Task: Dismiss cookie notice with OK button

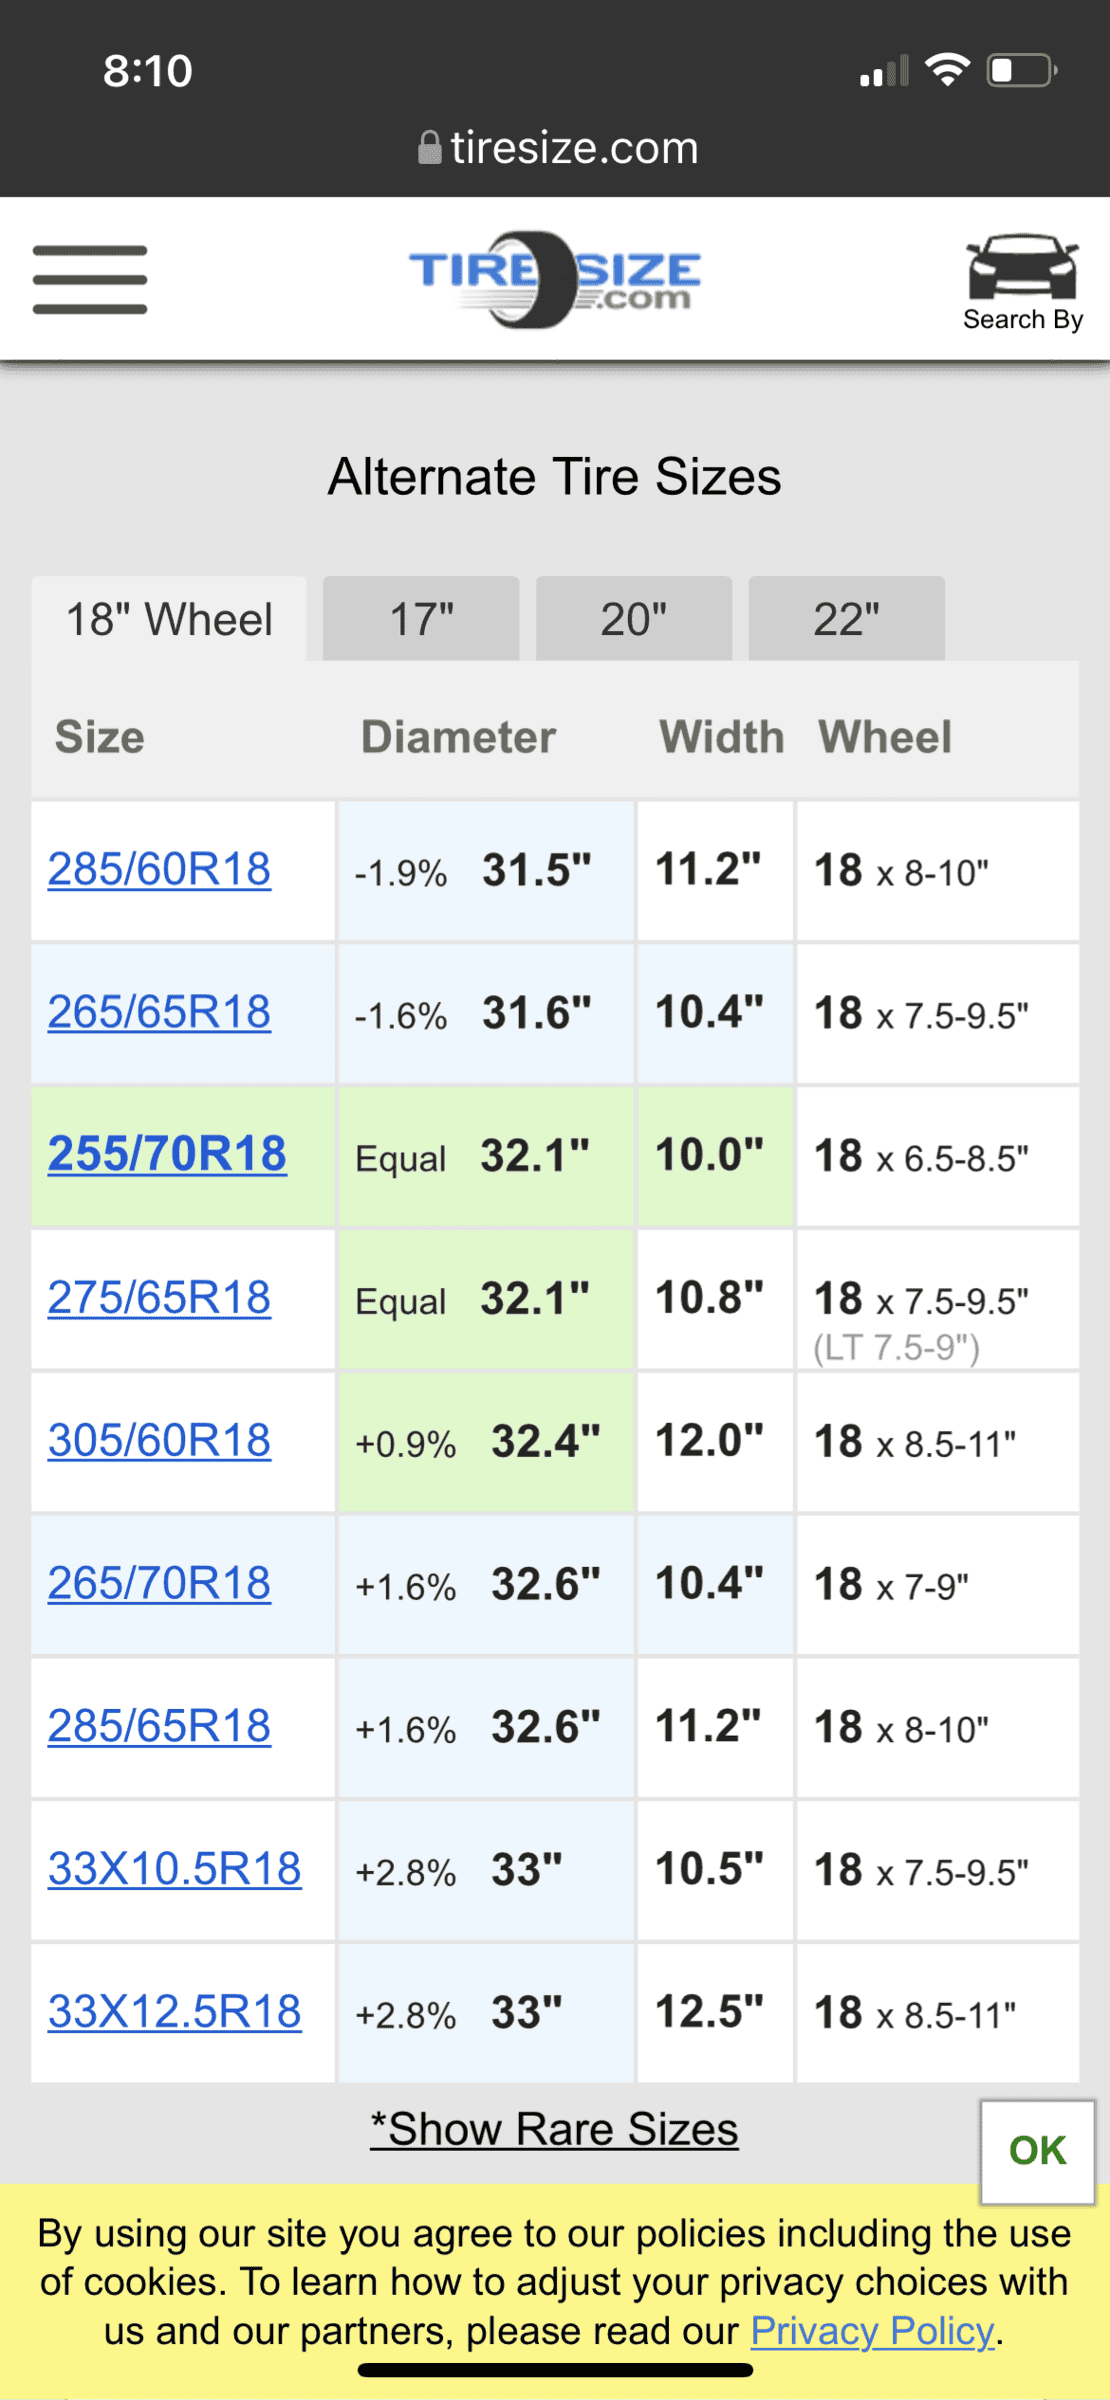Action: click(1037, 2151)
